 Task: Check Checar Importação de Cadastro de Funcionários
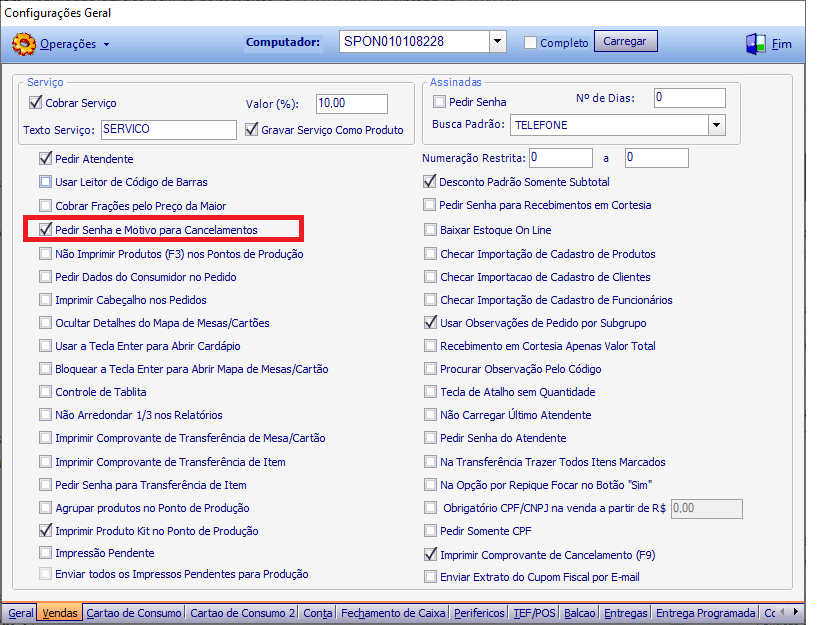coord(430,300)
